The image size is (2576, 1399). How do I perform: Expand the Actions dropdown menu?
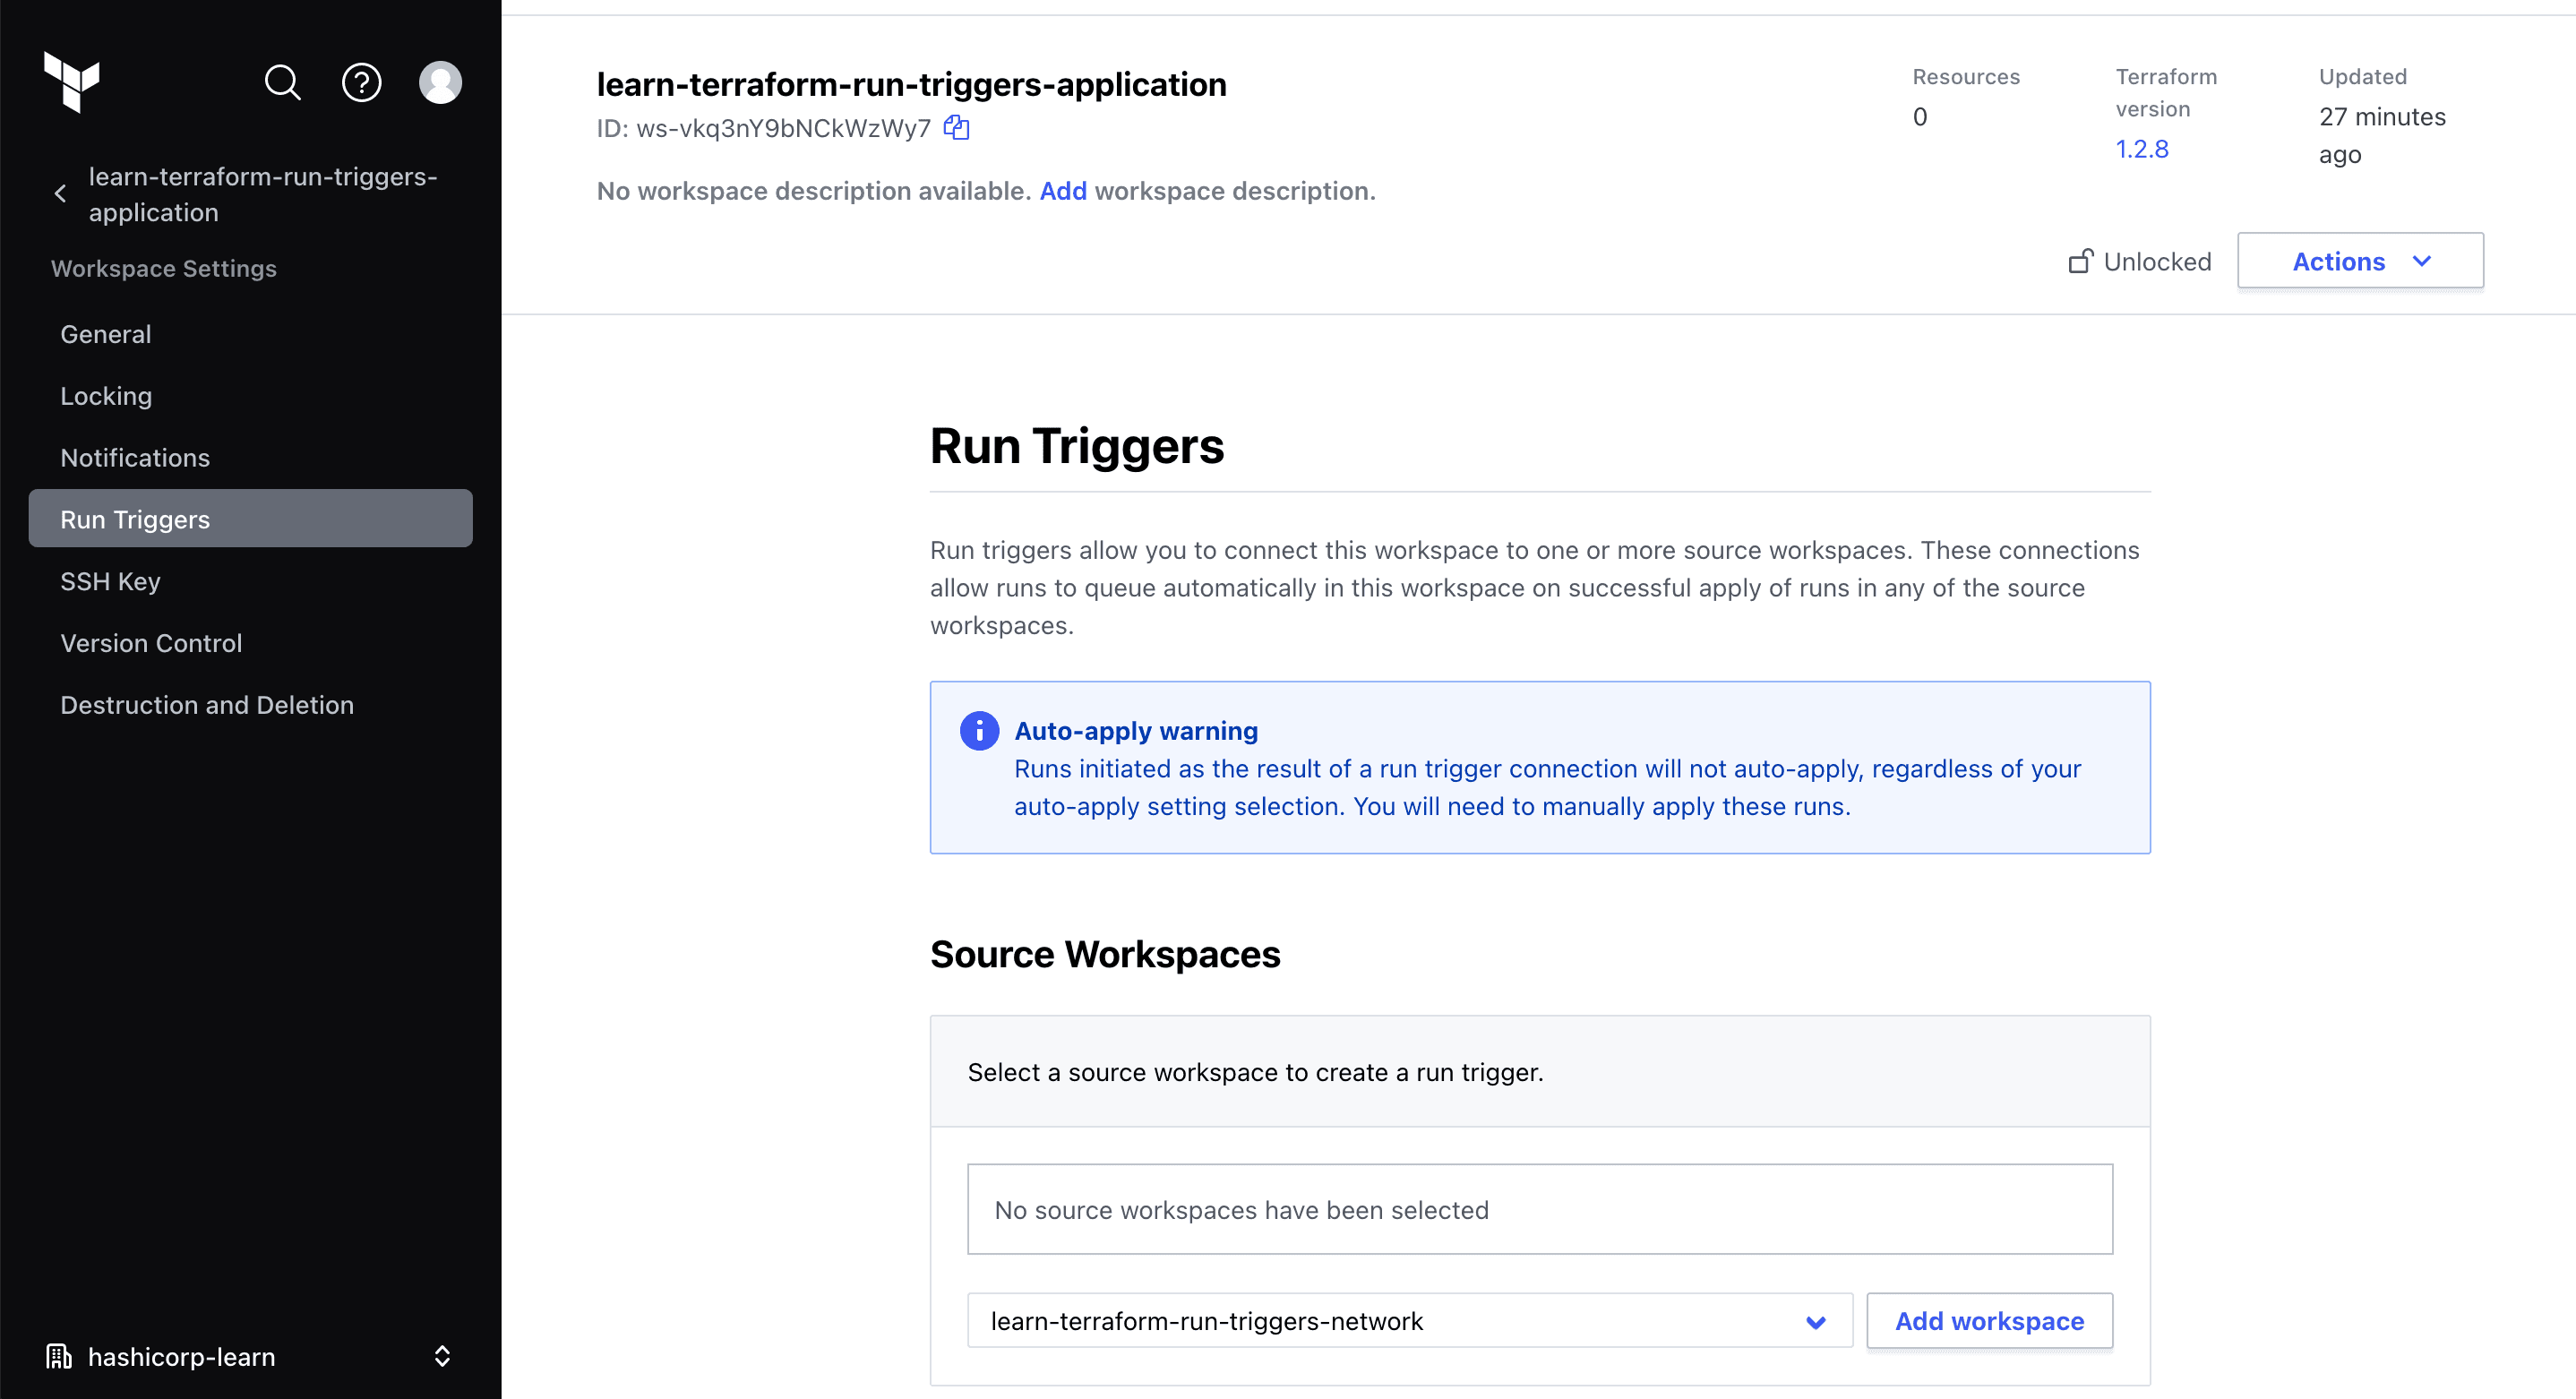coord(2361,262)
